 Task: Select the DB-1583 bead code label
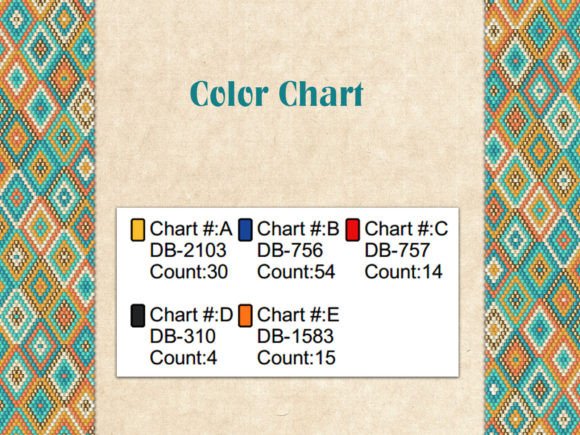296,336
